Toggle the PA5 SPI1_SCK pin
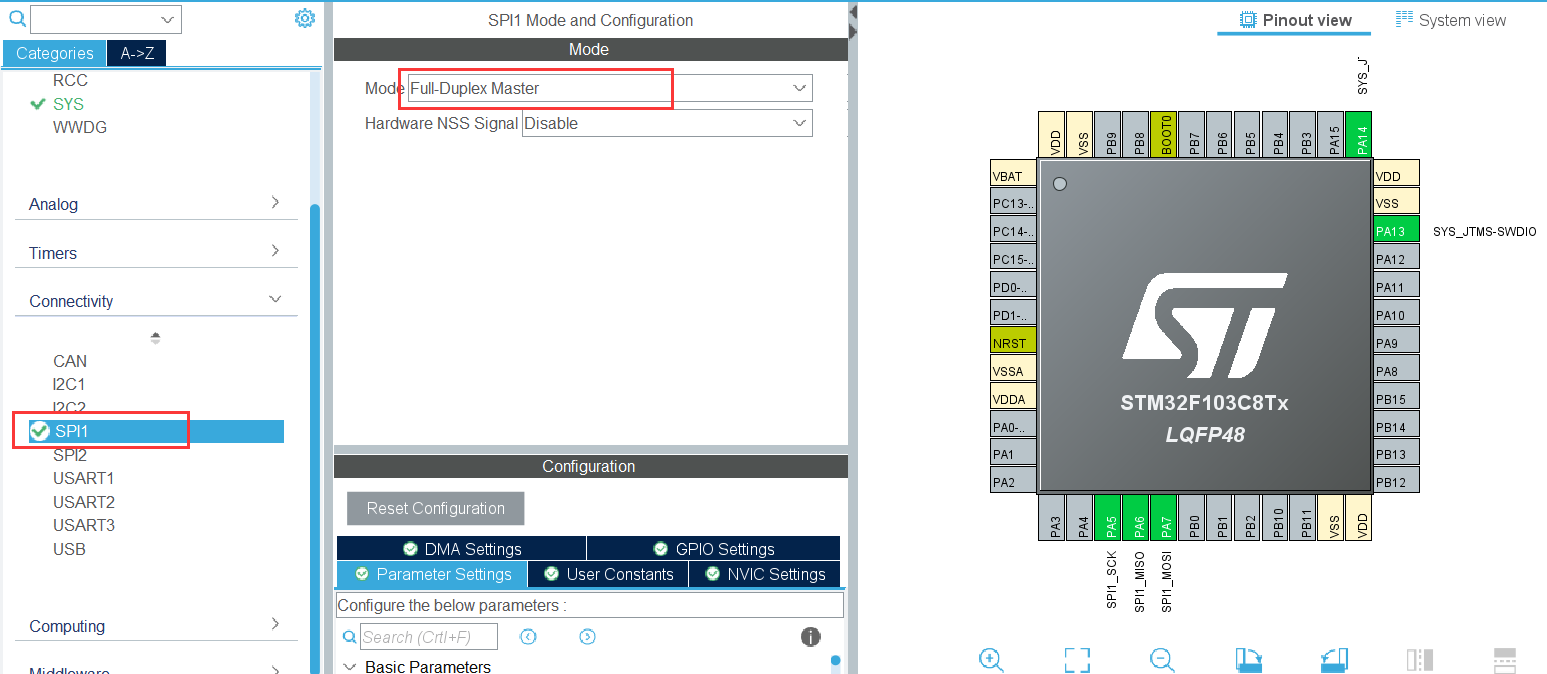Image resolution: width=1547 pixels, height=674 pixels. coord(1107,518)
